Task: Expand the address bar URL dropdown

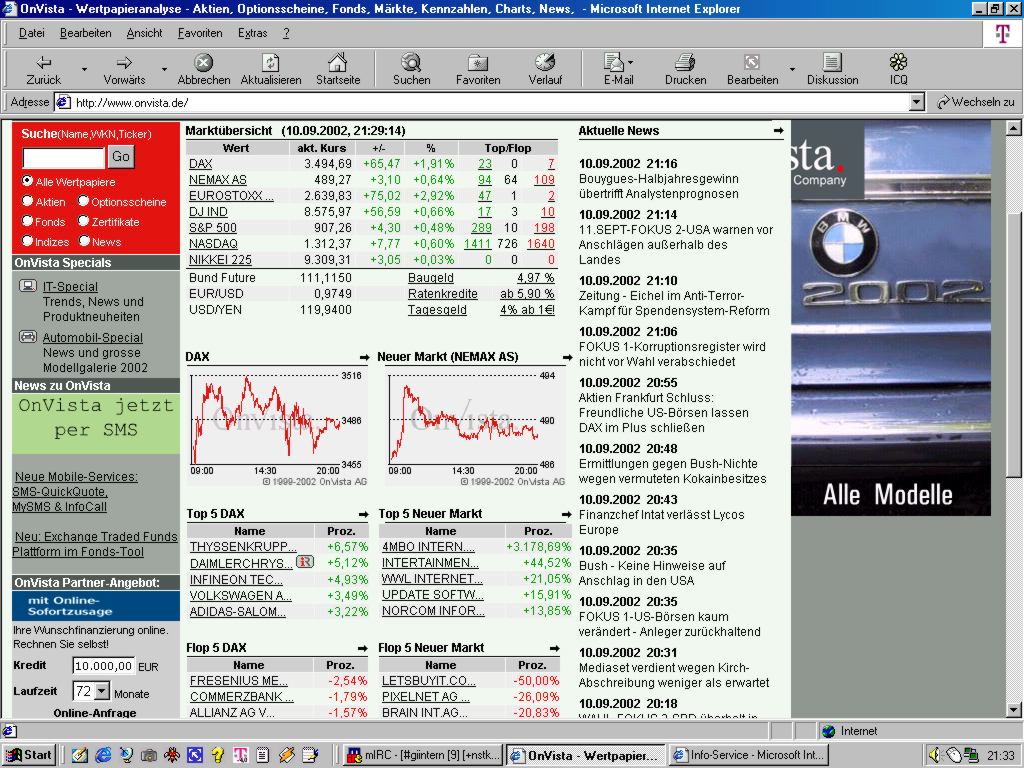Action: click(x=917, y=102)
